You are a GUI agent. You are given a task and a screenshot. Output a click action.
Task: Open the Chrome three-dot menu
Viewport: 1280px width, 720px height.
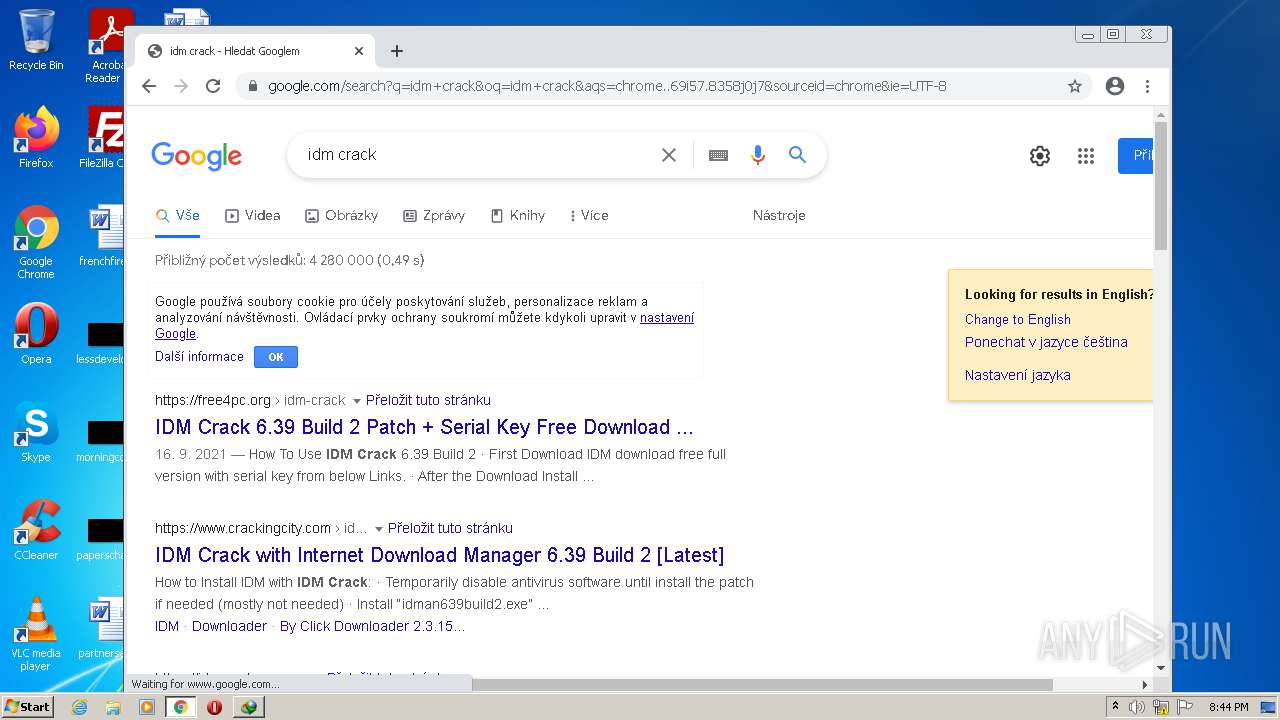(1147, 86)
